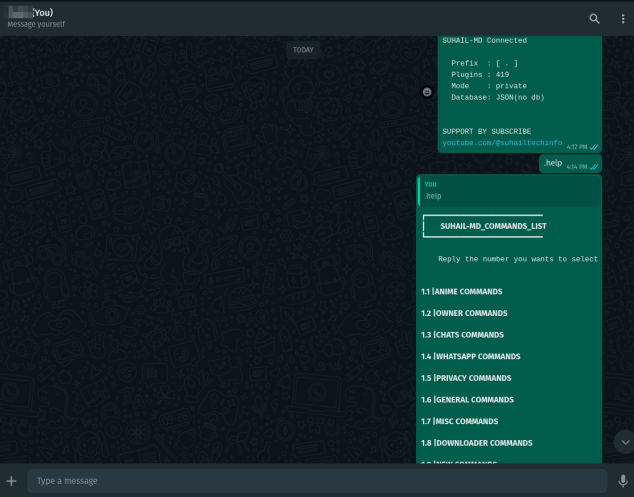Click the emoji reaction icon beside the Connected message
Screen dimensions: 634x497
[427, 92]
